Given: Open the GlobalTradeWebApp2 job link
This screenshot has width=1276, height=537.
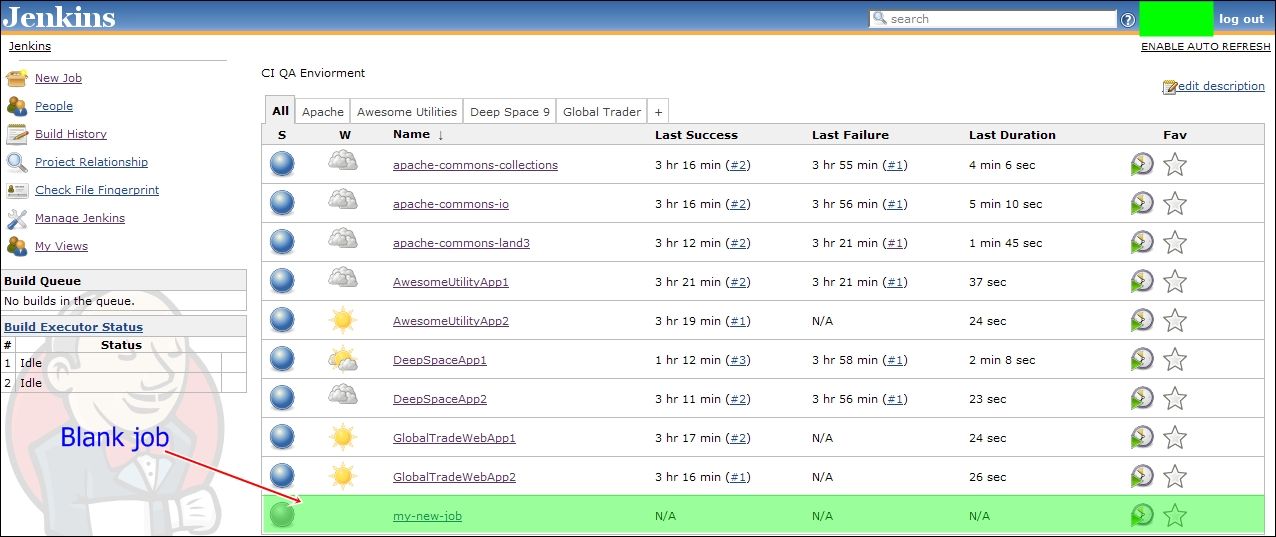Looking at the screenshot, I should [454, 477].
